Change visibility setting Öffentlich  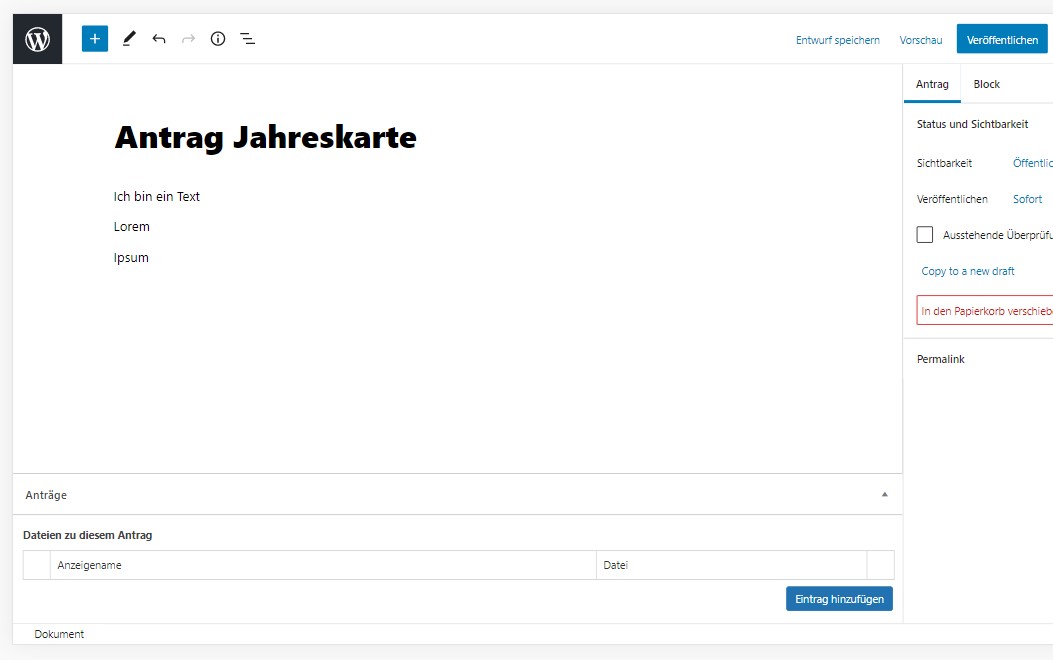[x=1032, y=163]
